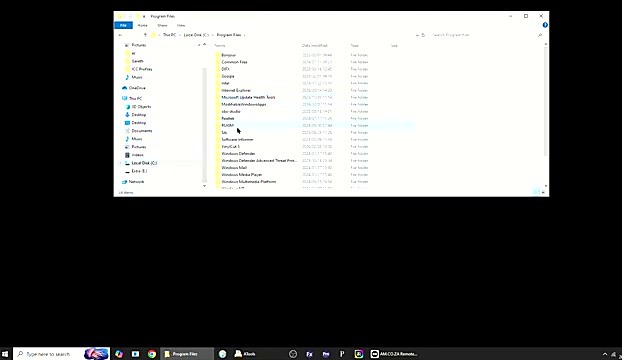622x360 pixels.
Task: Click the refresh button beside the address bar
Action: coord(423,35)
